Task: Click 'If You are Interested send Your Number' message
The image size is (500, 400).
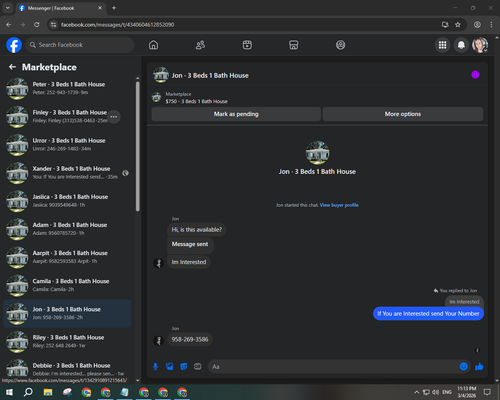Action: tap(428, 314)
